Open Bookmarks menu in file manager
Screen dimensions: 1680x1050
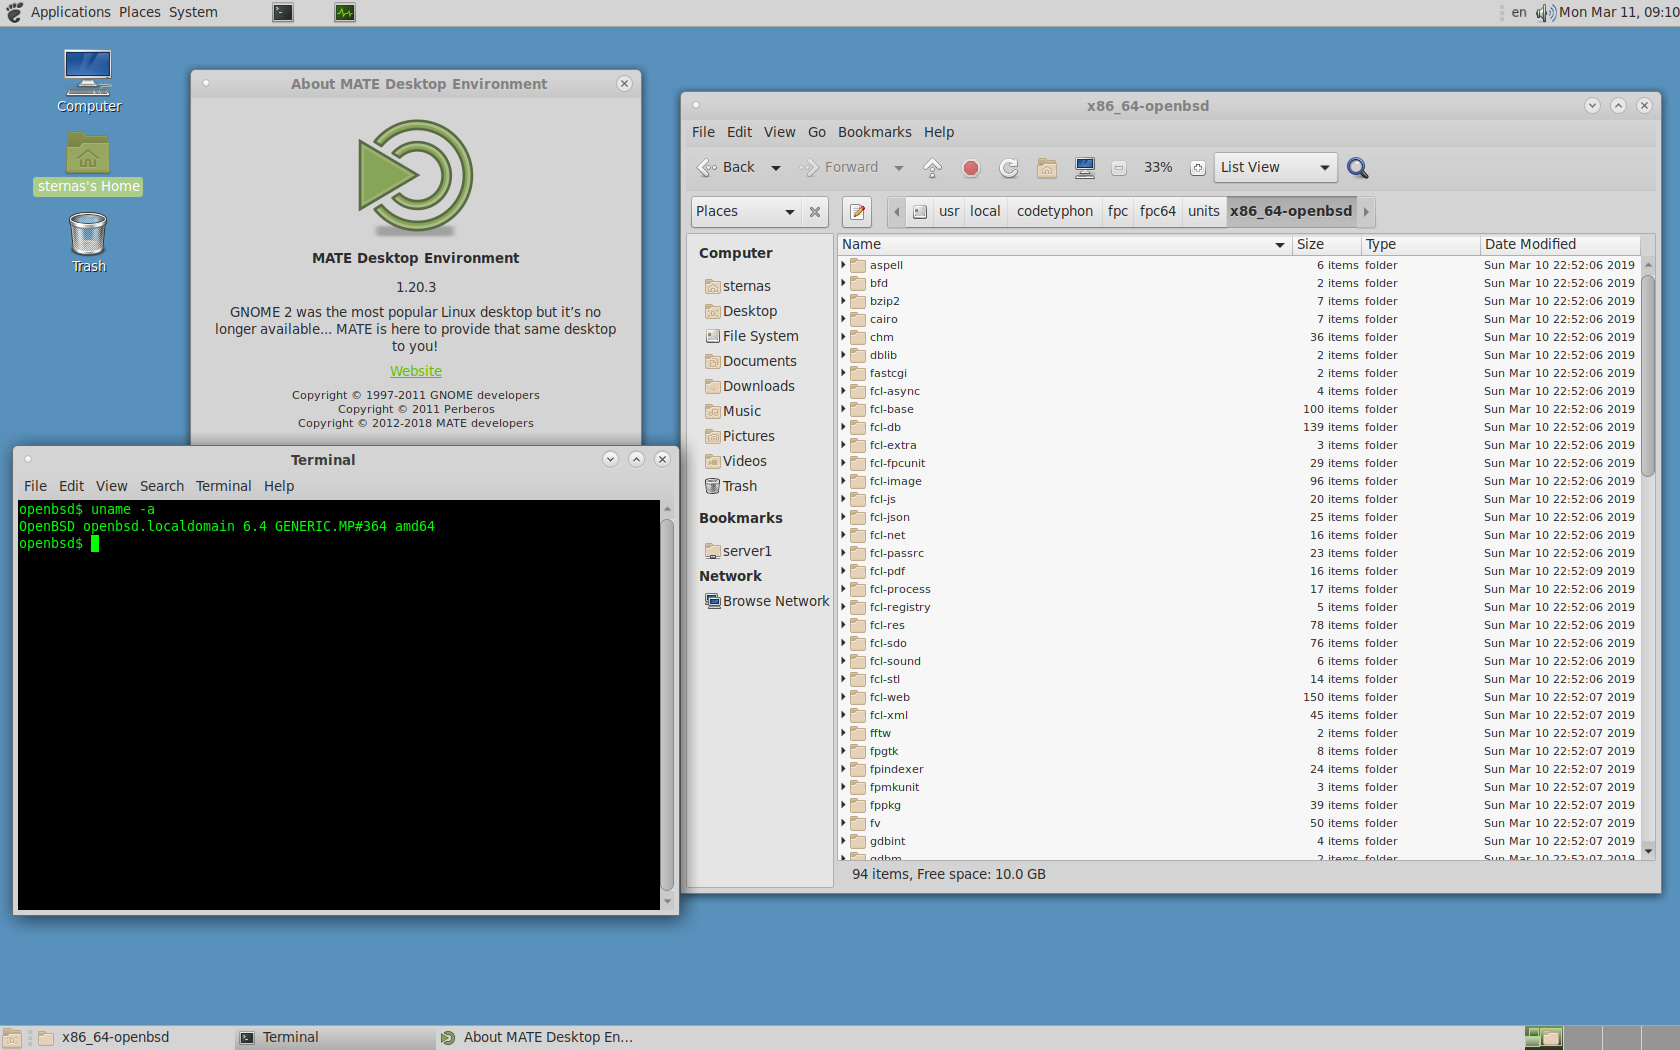click(874, 132)
